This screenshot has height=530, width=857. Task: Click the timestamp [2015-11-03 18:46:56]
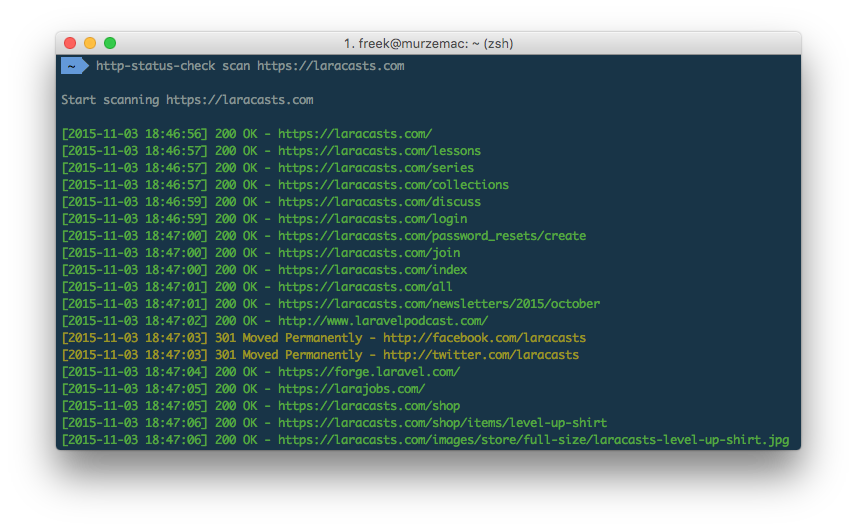134,134
